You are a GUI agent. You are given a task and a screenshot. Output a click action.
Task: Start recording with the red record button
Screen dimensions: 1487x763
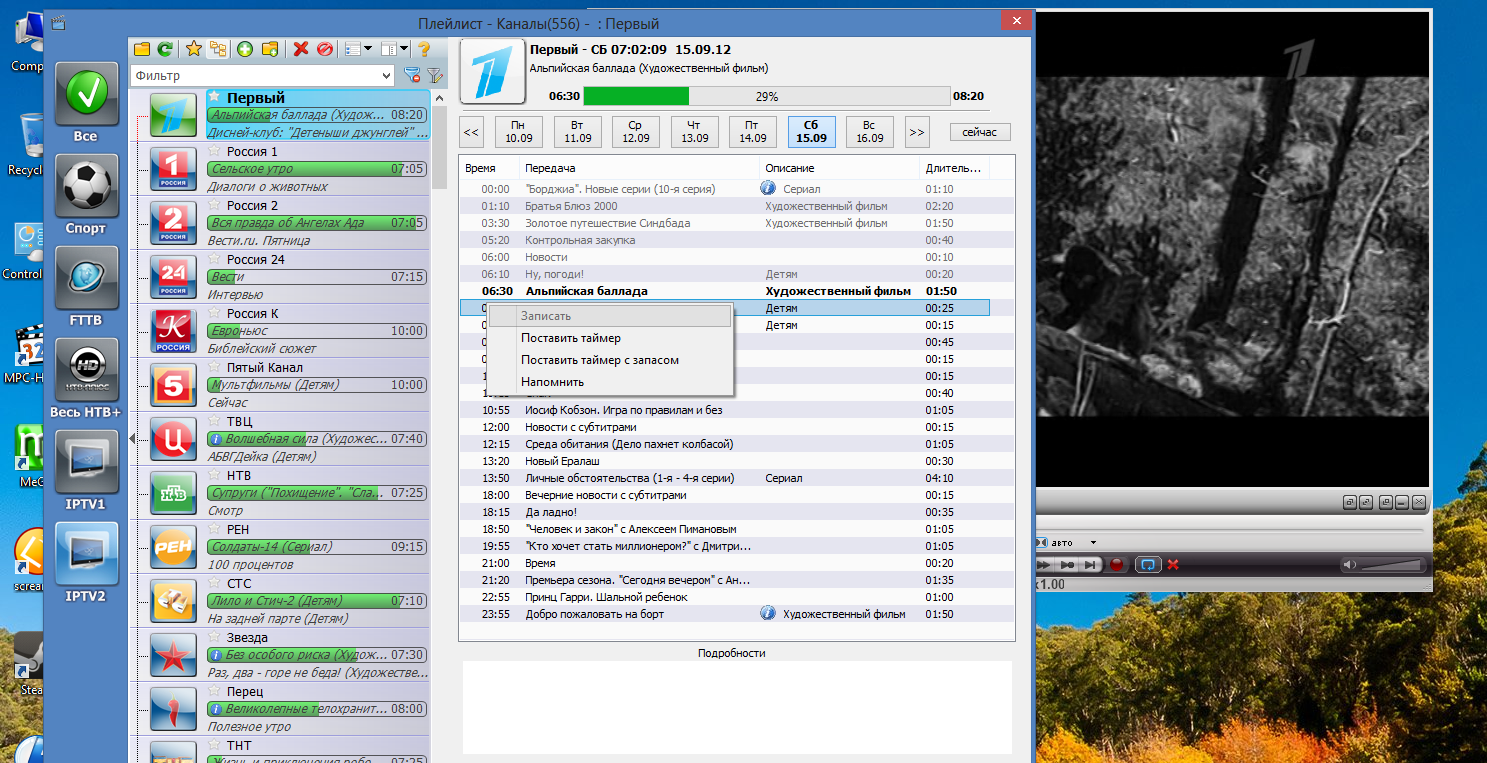coord(1118,565)
